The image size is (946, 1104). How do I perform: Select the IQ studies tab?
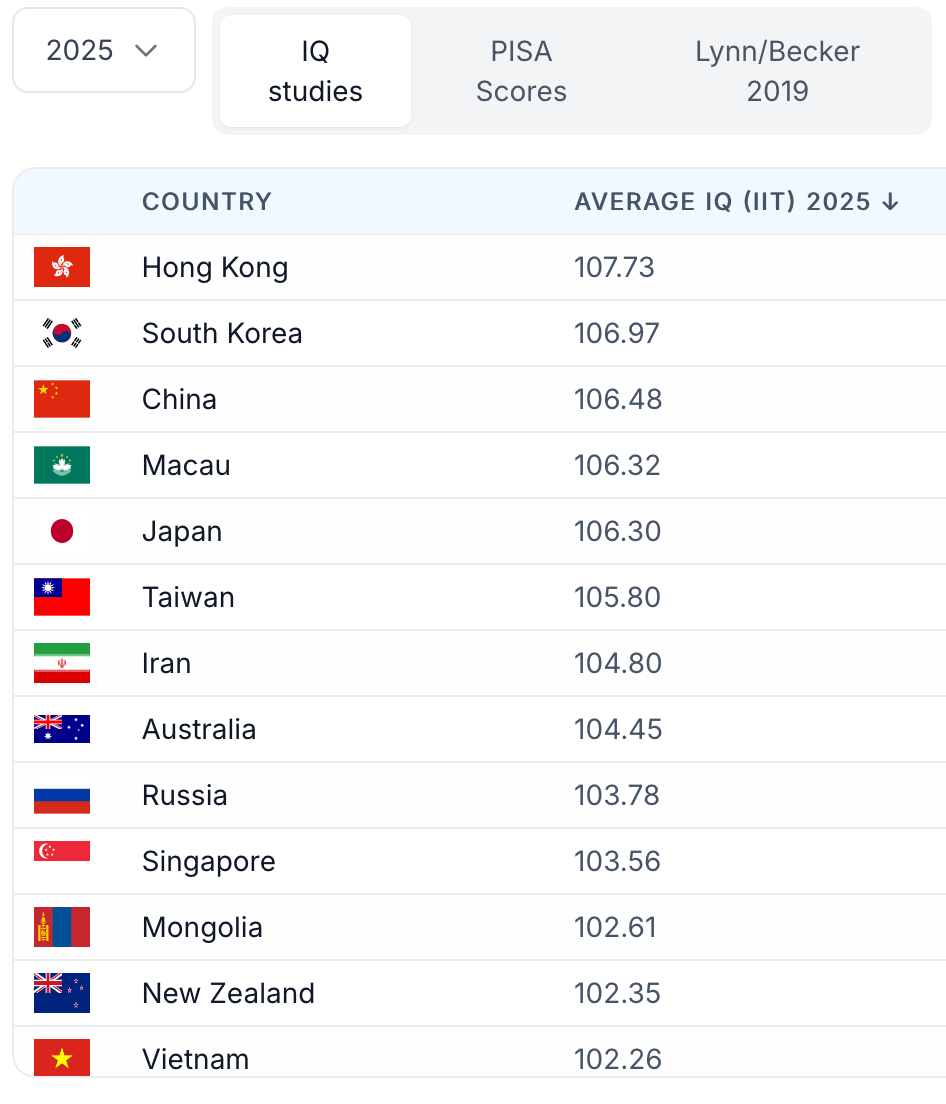click(315, 71)
